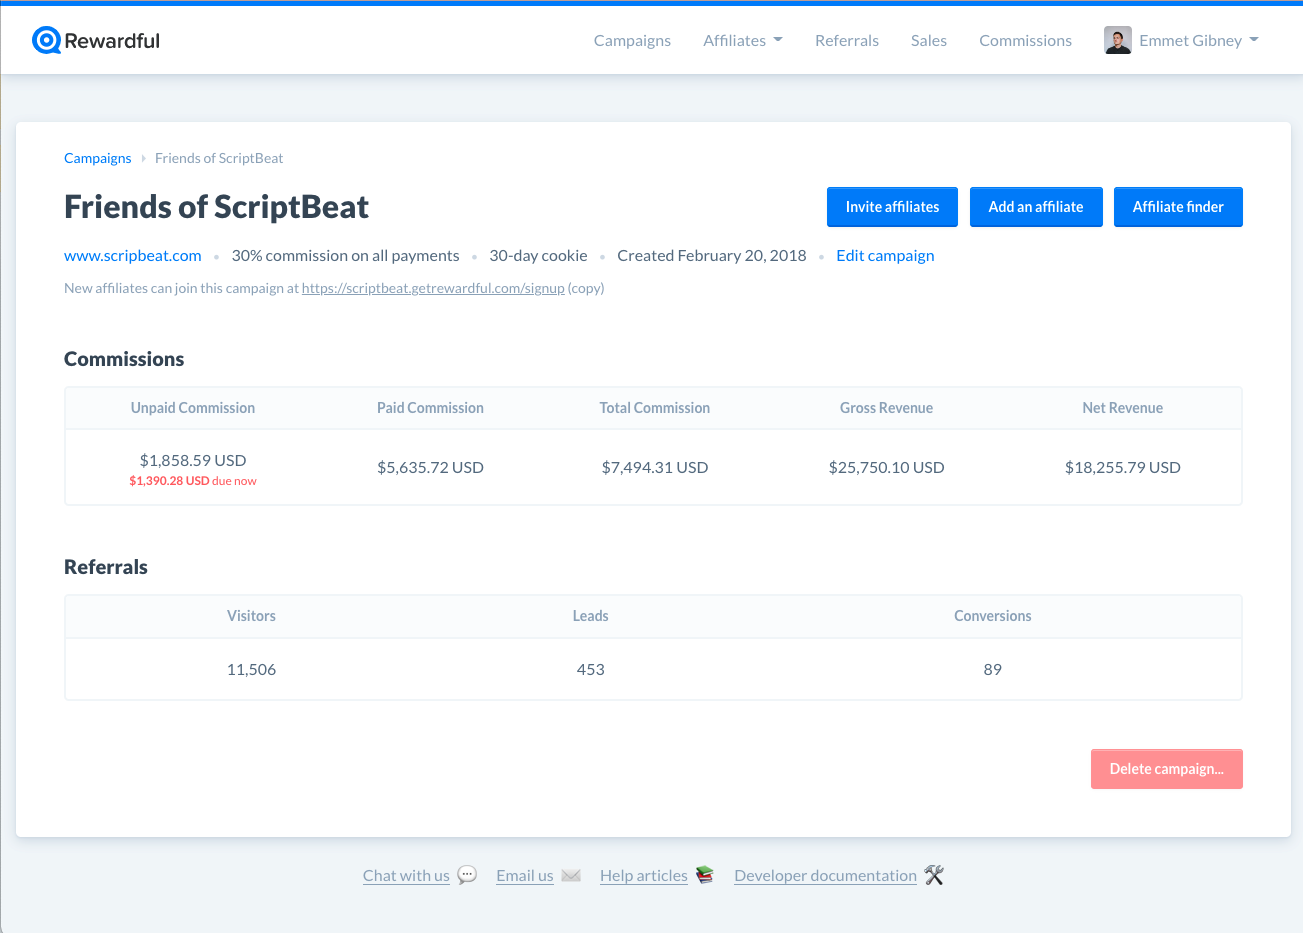This screenshot has width=1303, height=933.
Task: Open the Sales nav item
Action: coord(928,41)
